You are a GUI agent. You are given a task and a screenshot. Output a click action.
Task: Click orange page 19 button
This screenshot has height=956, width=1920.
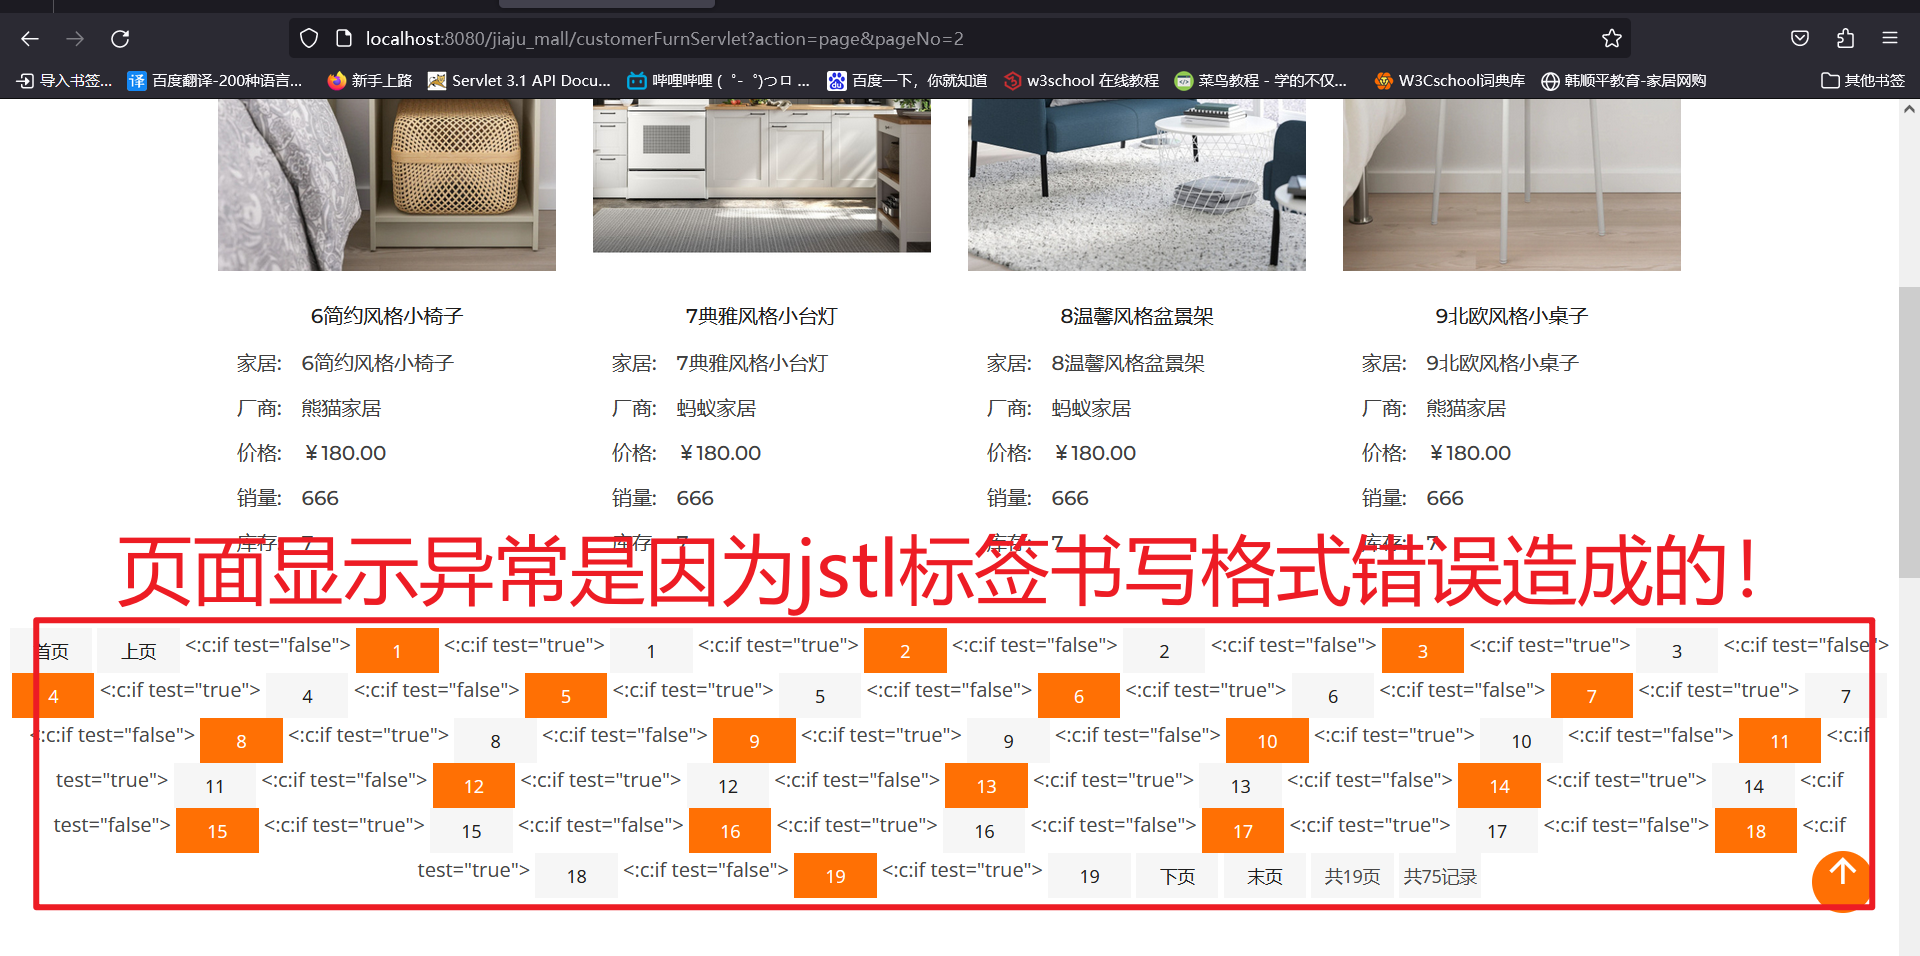click(x=835, y=876)
